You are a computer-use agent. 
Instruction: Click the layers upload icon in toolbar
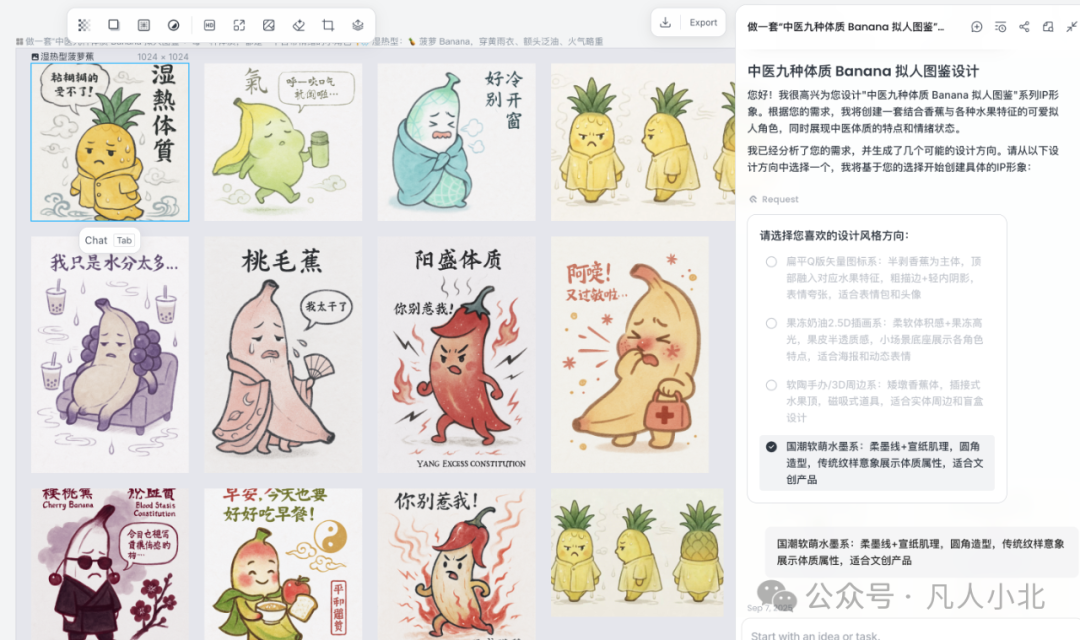coord(357,25)
